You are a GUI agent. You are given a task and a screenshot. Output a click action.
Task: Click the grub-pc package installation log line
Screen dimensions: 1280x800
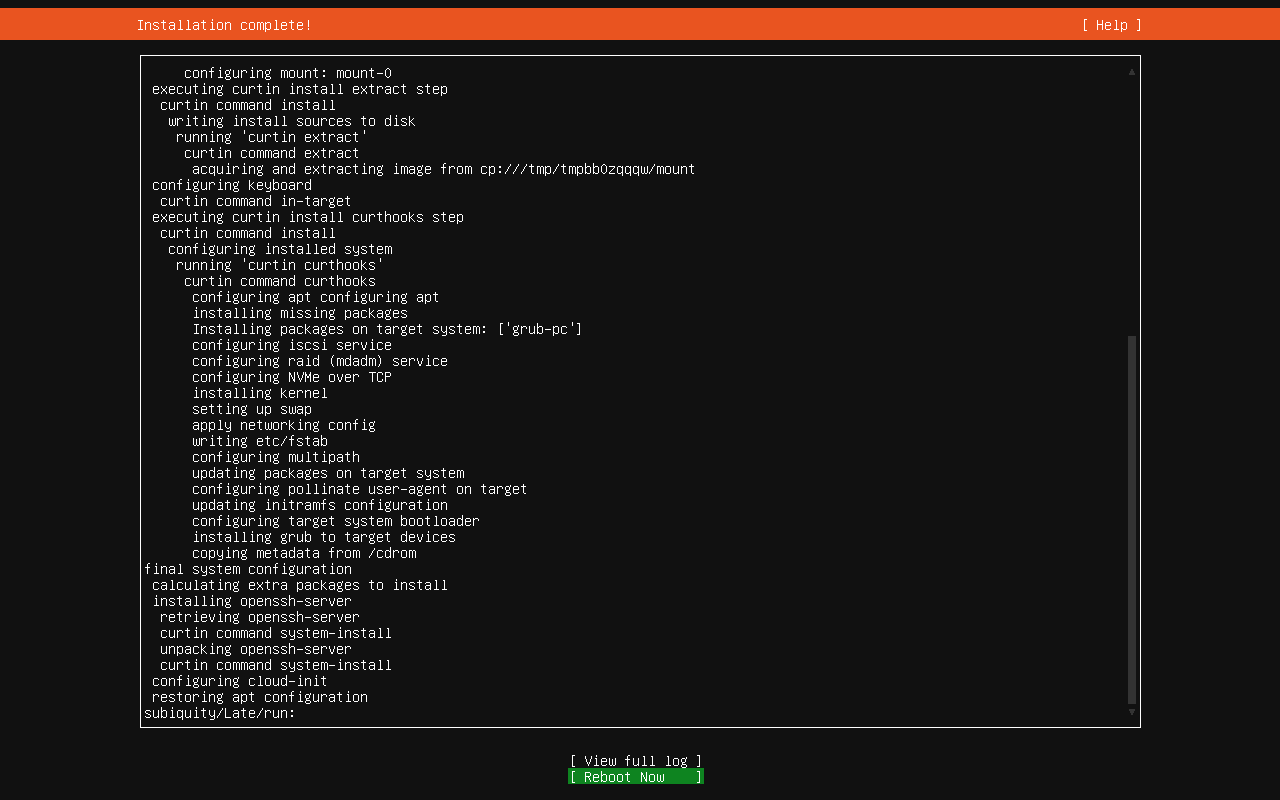pos(387,329)
